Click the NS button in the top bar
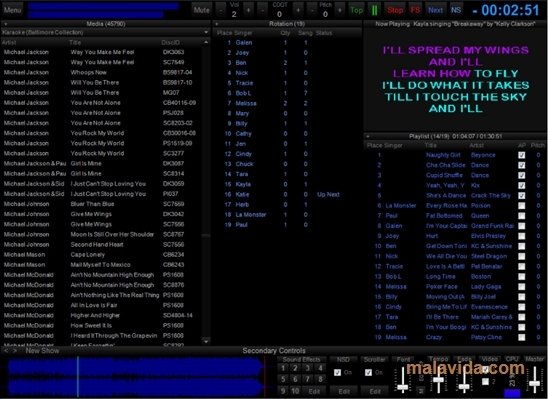The width and height of the screenshot is (548, 399). (x=456, y=10)
